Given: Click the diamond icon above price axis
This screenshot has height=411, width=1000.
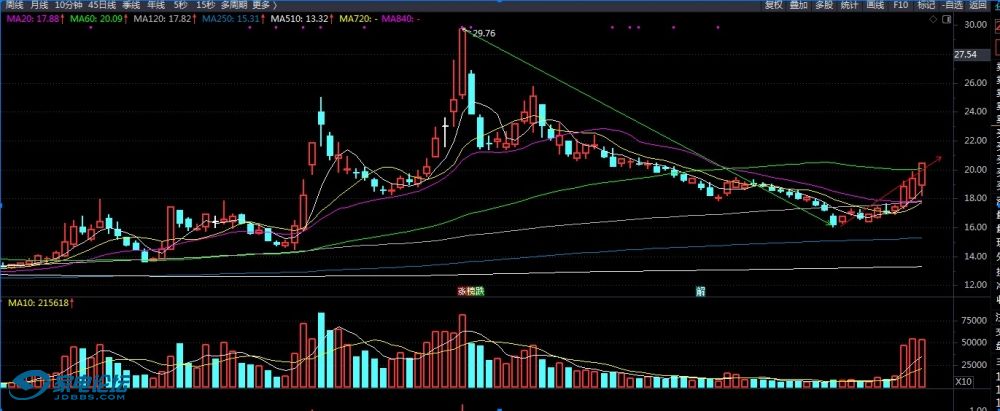Looking at the screenshot, I should coord(931,18).
